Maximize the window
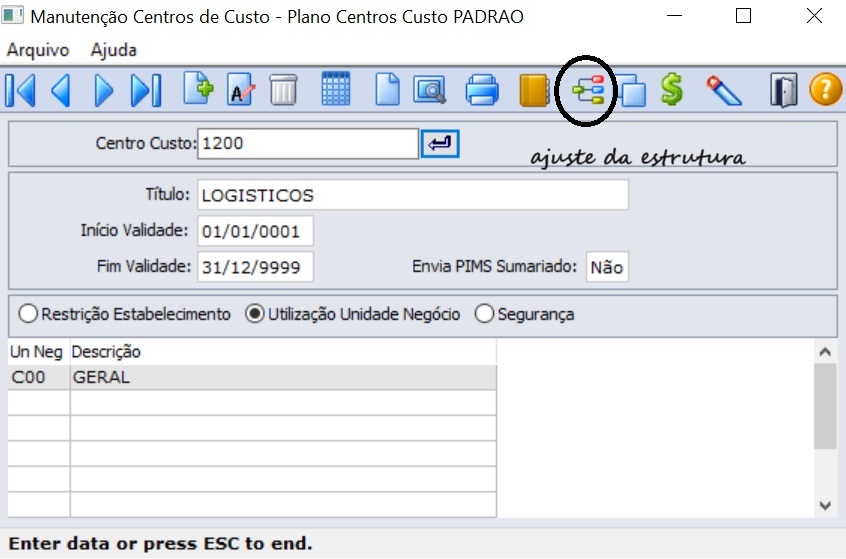This screenshot has width=846, height=559. [x=743, y=16]
